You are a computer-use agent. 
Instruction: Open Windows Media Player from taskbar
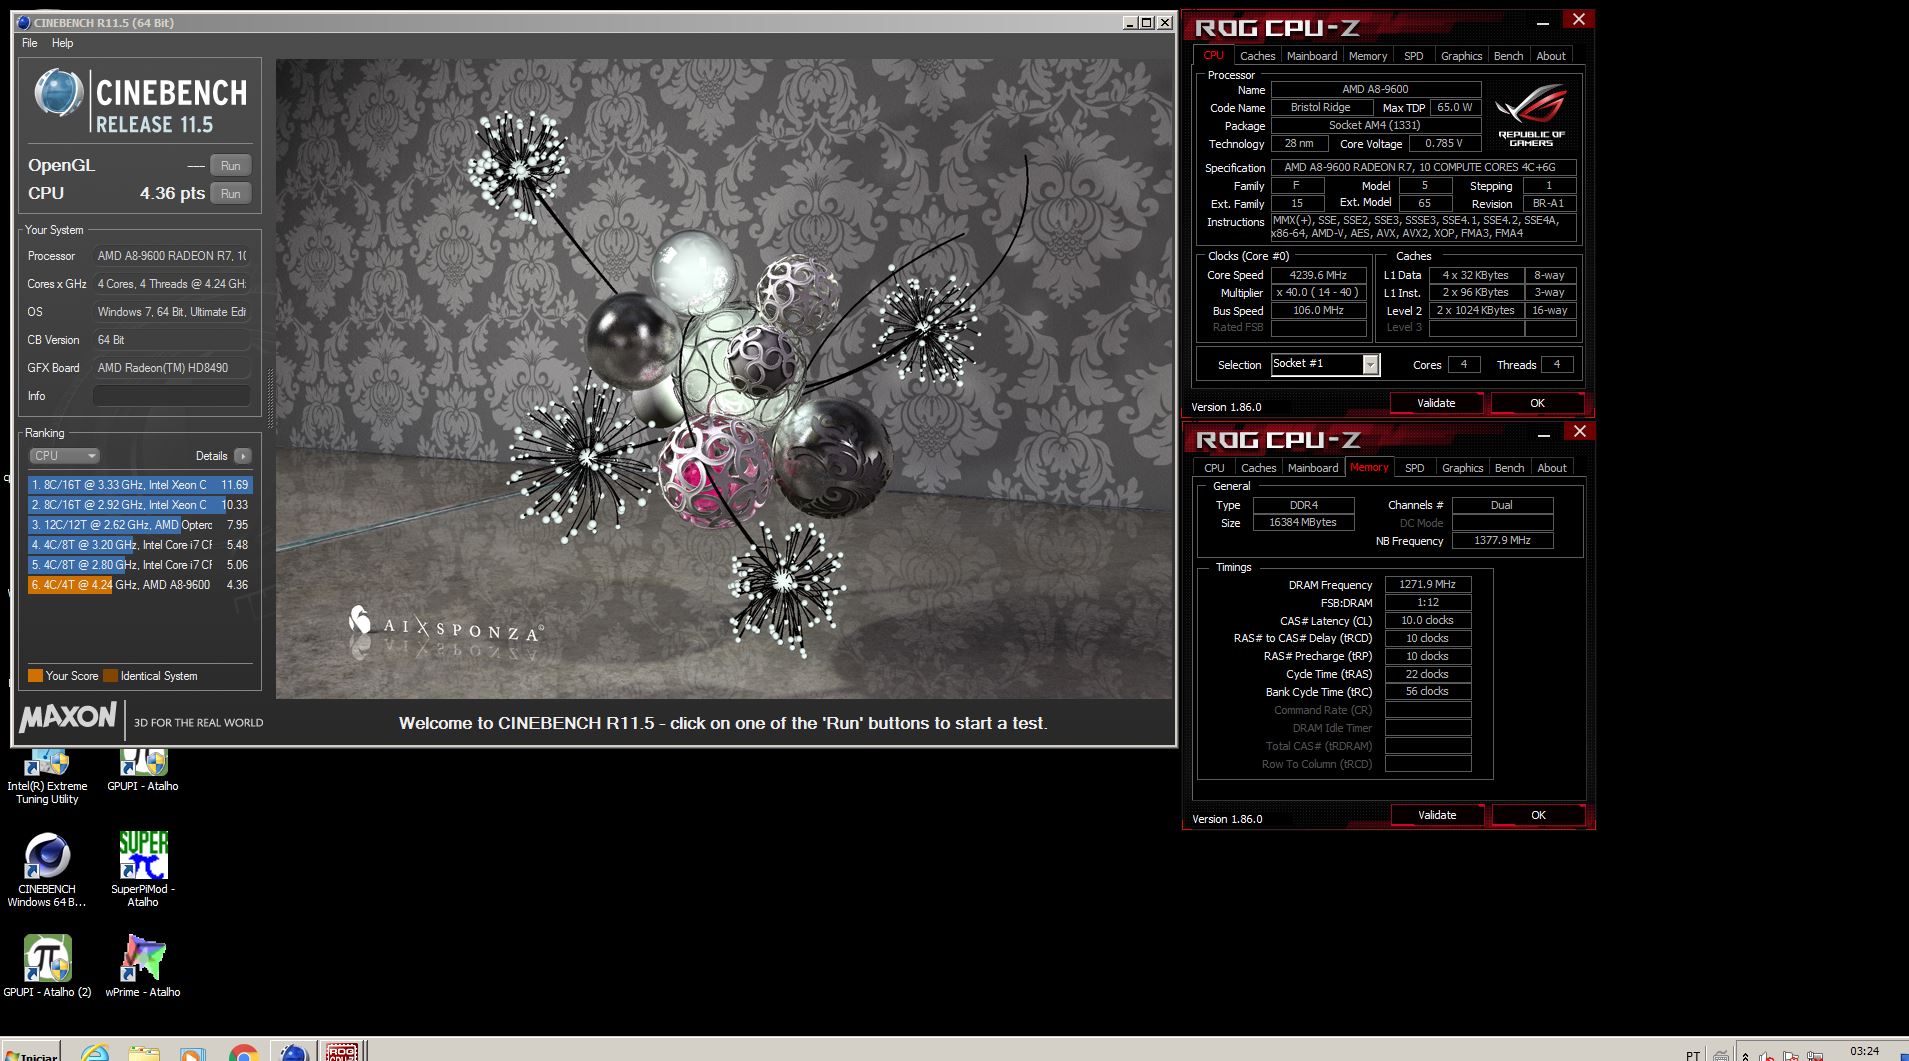click(192, 1052)
